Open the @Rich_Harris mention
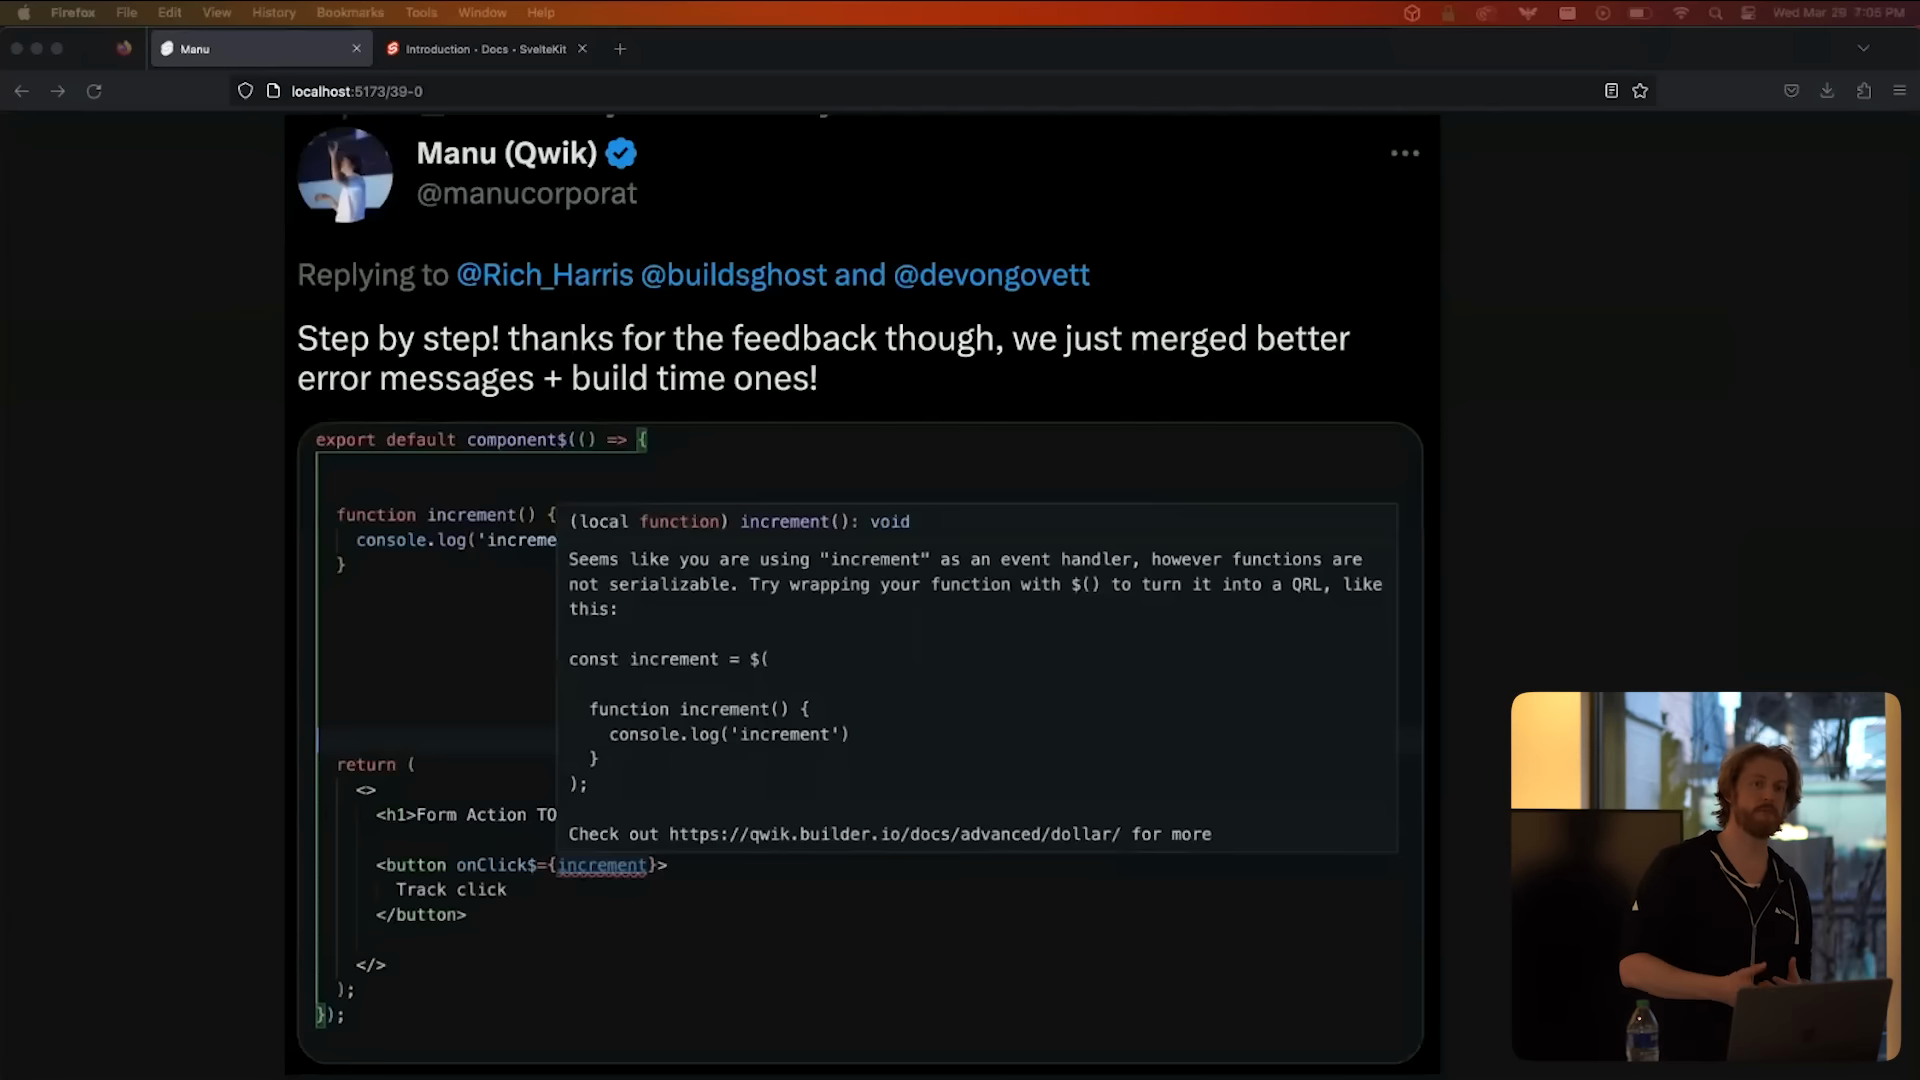 pyautogui.click(x=545, y=275)
